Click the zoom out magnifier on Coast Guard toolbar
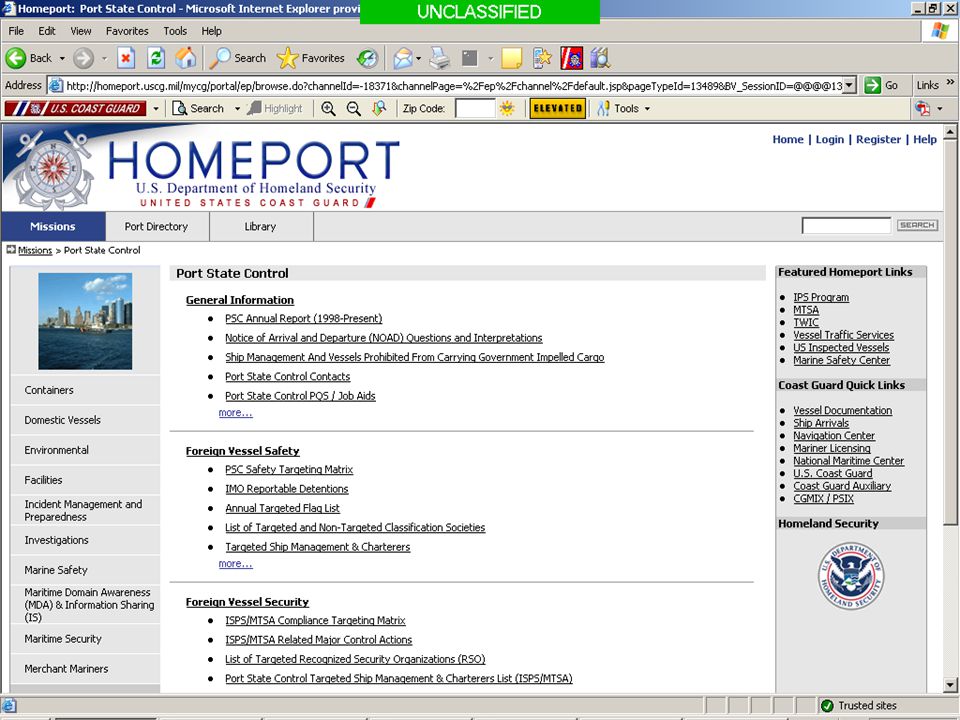 tap(353, 108)
